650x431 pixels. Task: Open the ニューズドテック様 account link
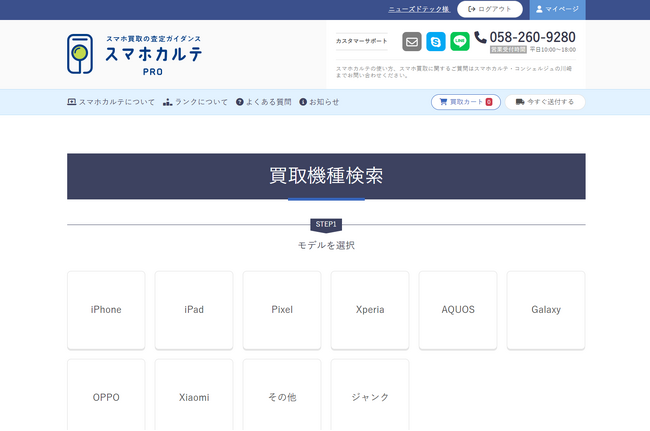click(x=419, y=9)
